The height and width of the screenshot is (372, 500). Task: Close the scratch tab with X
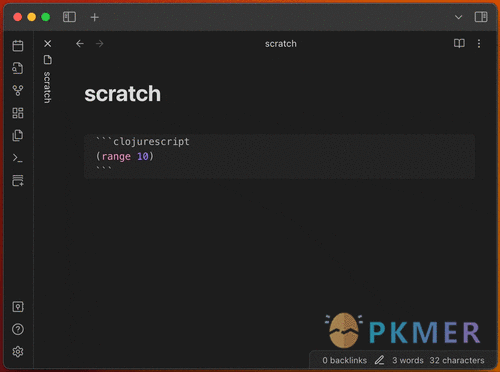[48, 44]
